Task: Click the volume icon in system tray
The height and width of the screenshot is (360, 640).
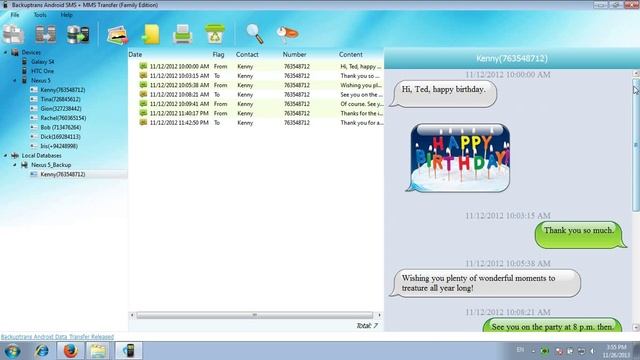Action: pos(592,351)
